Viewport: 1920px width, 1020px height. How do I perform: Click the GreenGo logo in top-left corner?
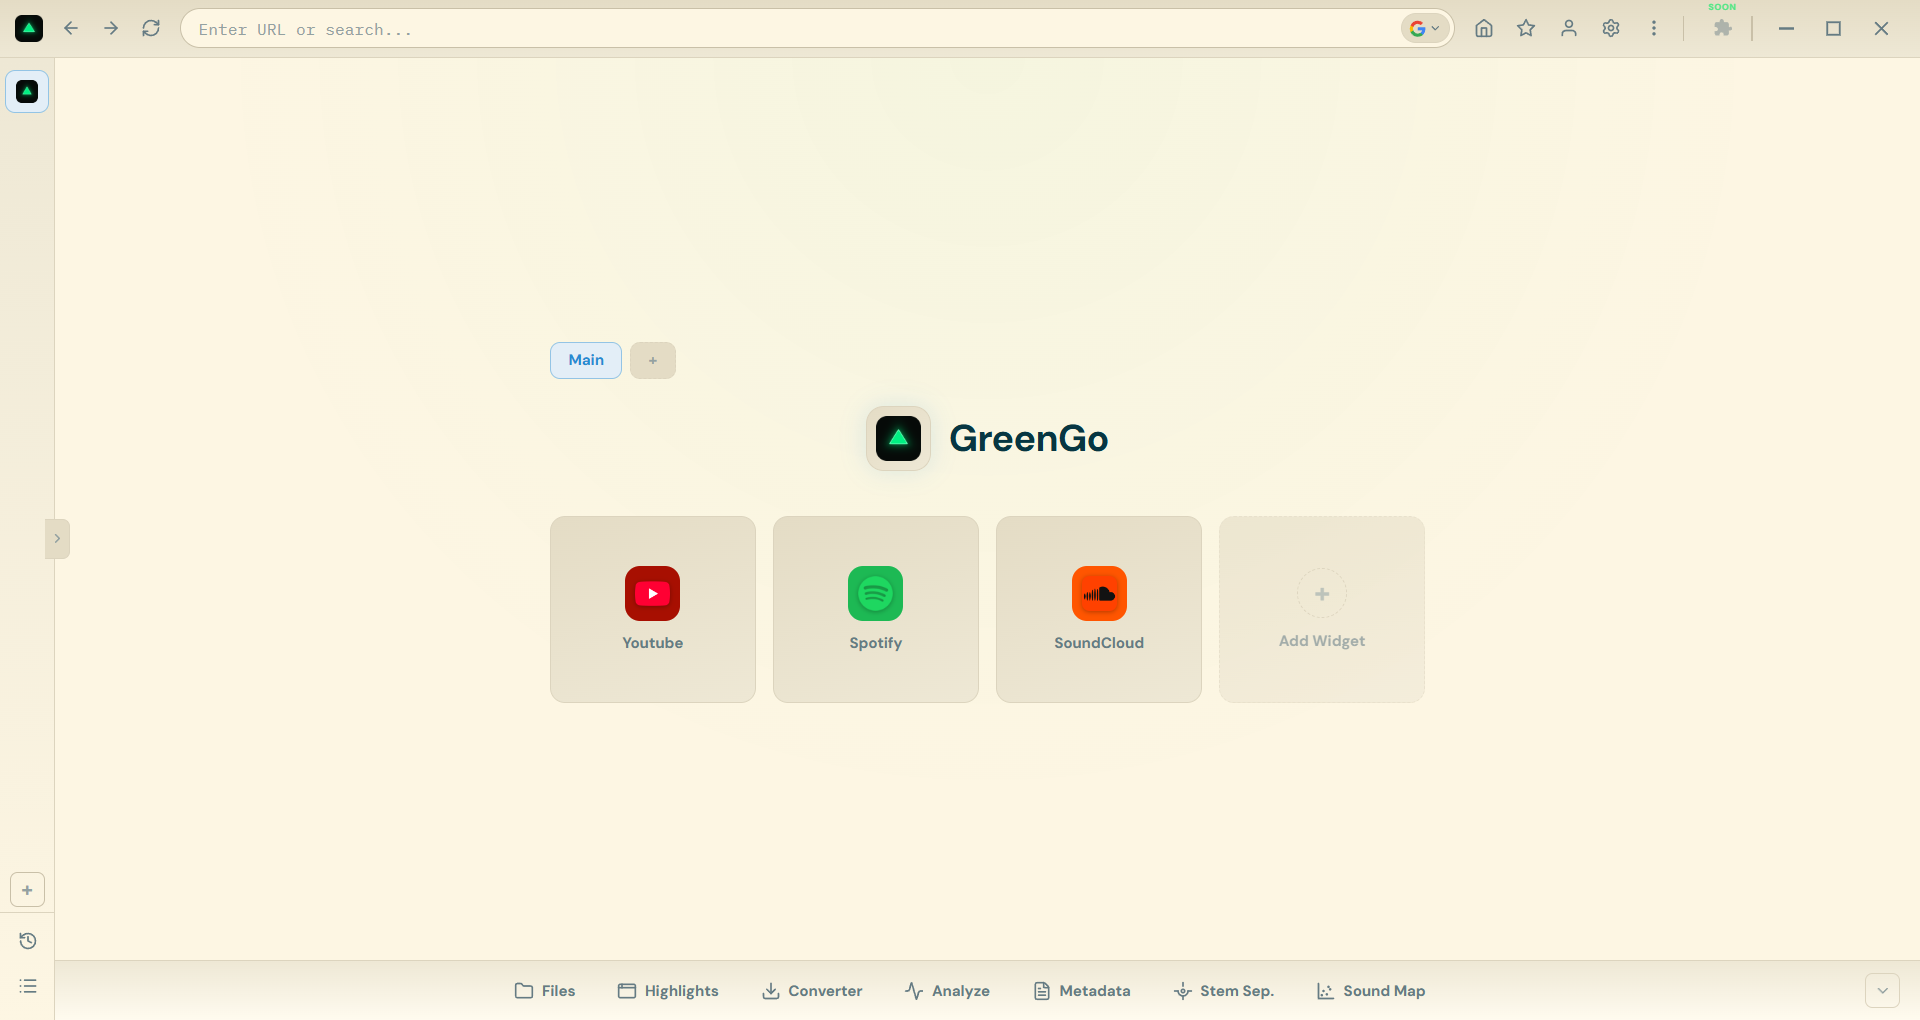29,29
